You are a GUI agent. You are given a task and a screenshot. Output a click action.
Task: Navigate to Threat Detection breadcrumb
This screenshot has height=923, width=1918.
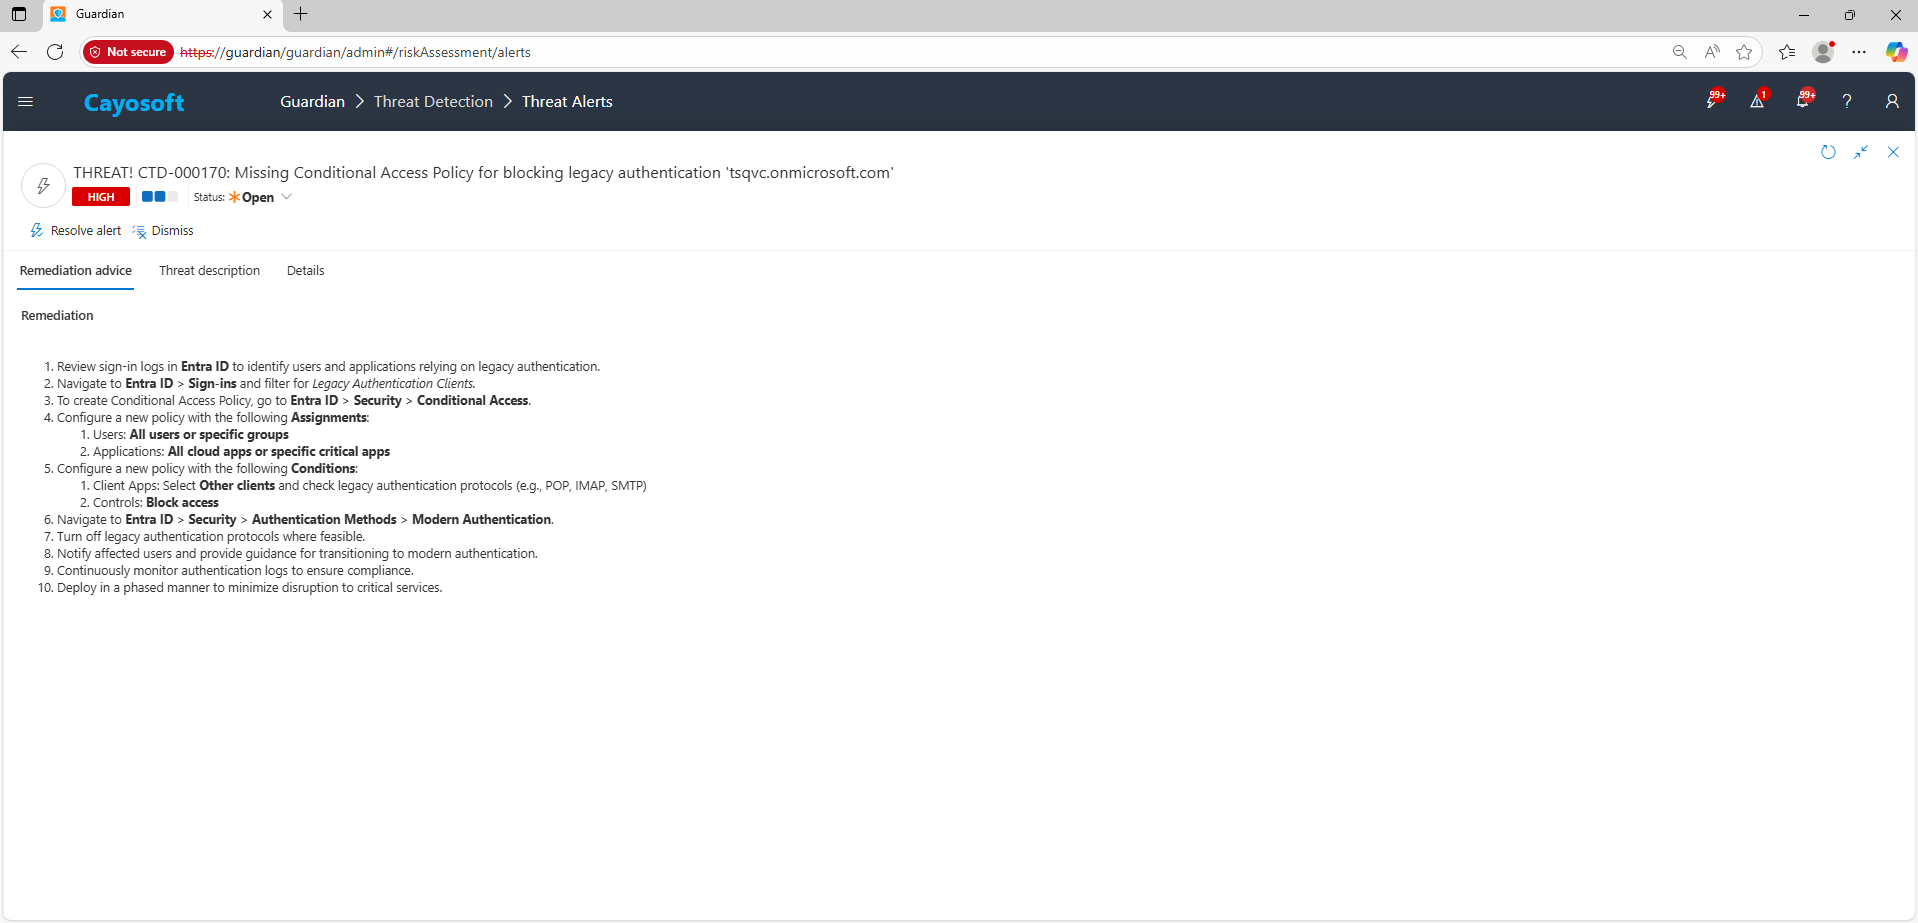[x=433, y=102]
